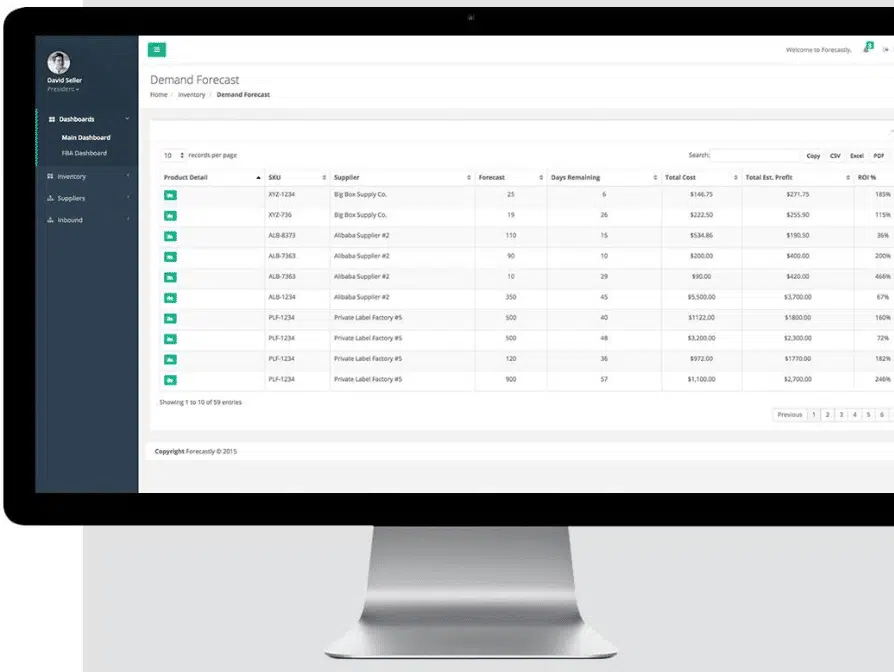Open product icon for ALB-7363 forecast 90
This screenshot has height=672, width=894.
coord(170,256)
